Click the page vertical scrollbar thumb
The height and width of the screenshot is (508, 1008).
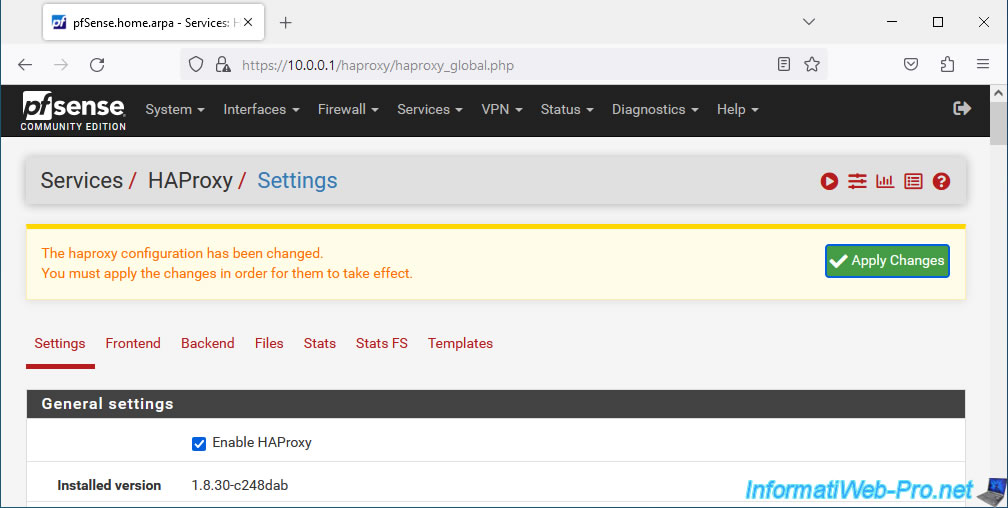pyautogui.click(x=998, y=122)
